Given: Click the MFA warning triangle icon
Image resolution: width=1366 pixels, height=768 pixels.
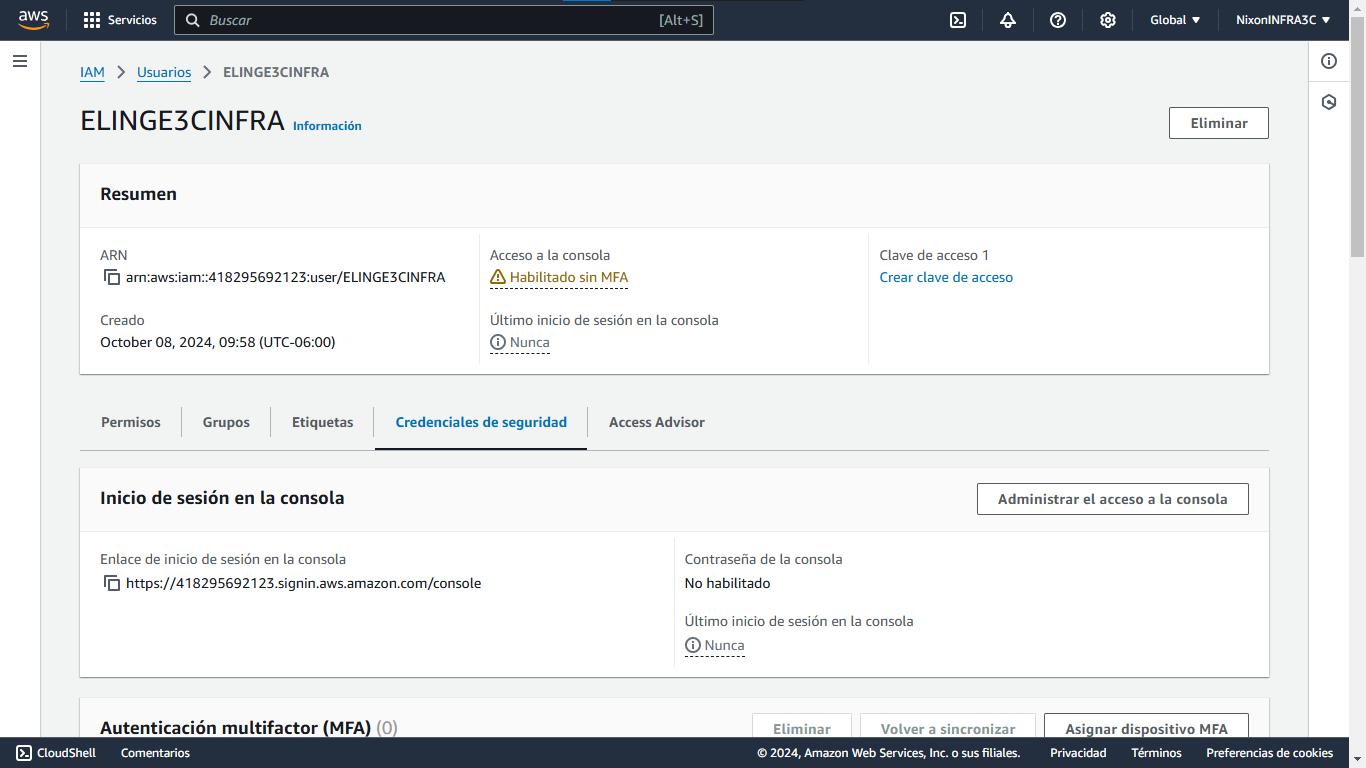Looking at the screenshot, I should (498, 277).
